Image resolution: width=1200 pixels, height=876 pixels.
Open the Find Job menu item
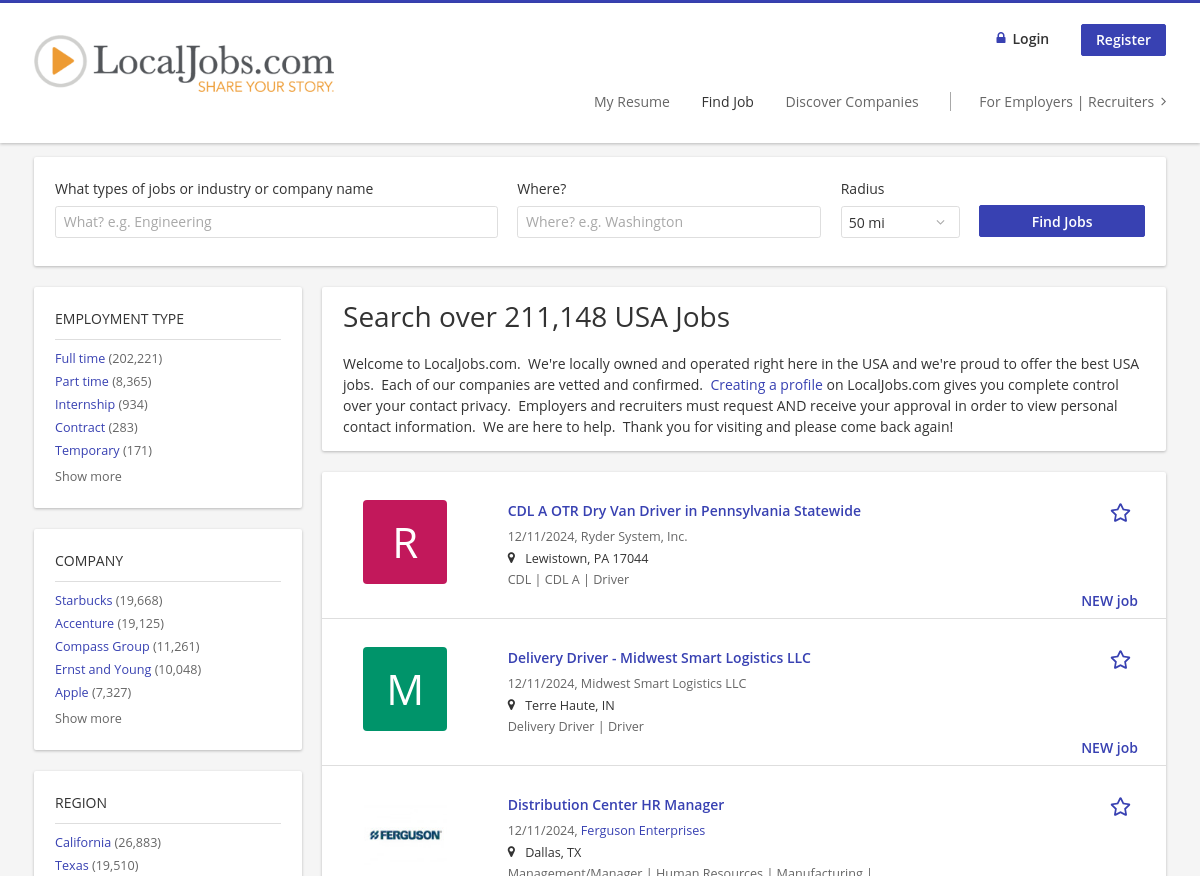point(727,102)
